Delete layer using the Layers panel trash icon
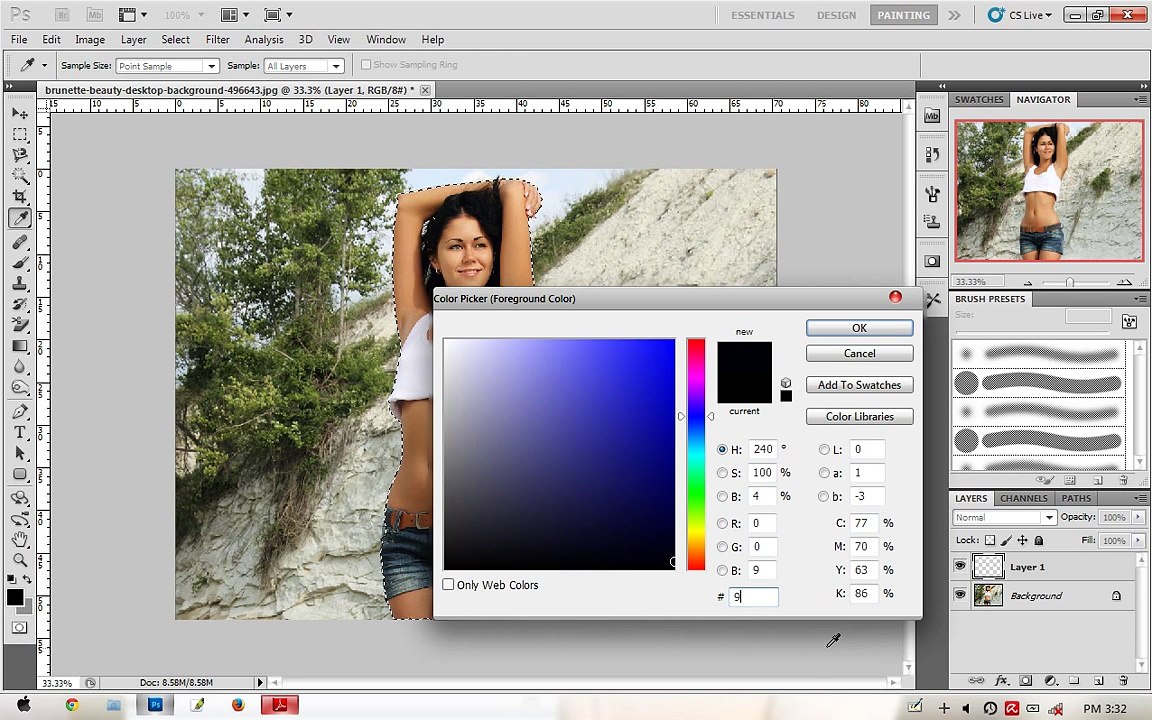Screen dimensions: 1152x720 (x=1123, y=681)
